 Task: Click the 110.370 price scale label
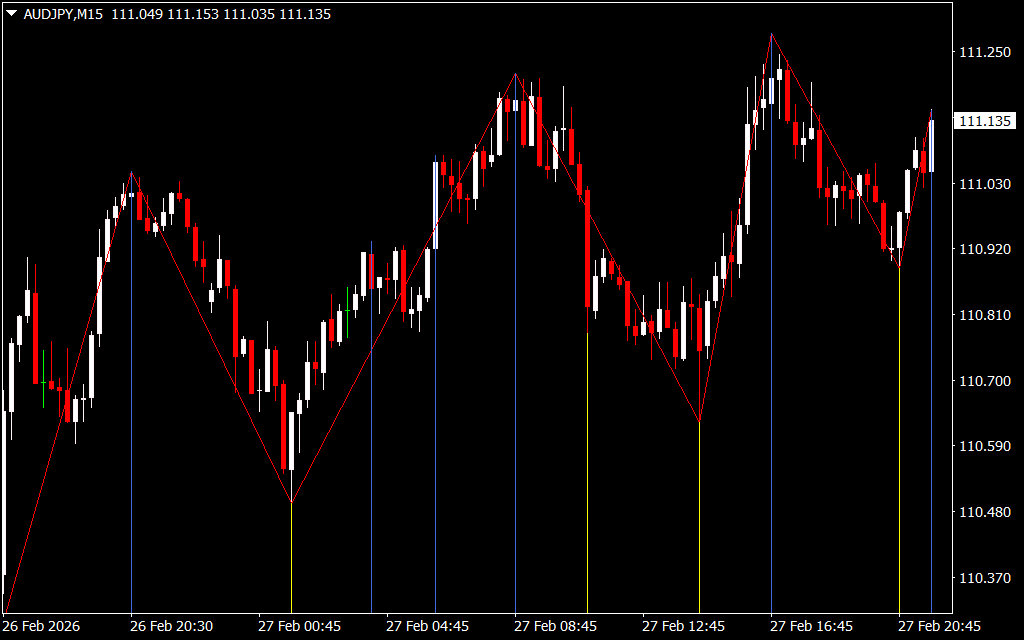pos(984,578)
